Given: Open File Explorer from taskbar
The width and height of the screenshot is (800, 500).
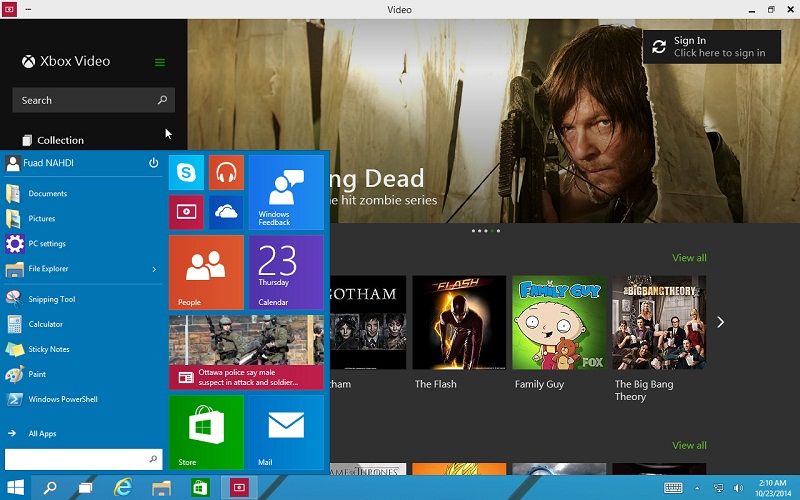Looking at the screenshot, I should [161, 488].
